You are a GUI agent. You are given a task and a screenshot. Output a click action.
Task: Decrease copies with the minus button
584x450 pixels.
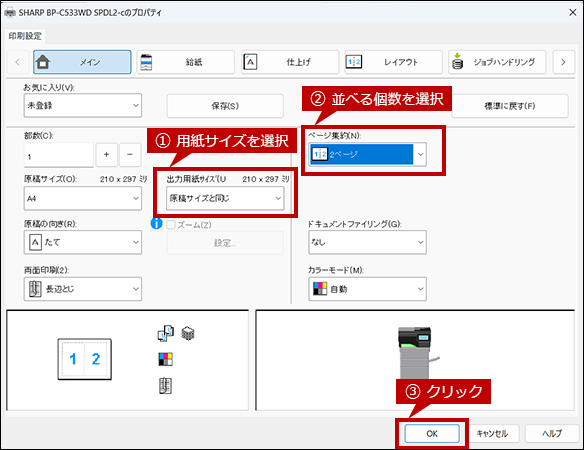[130, 154]
